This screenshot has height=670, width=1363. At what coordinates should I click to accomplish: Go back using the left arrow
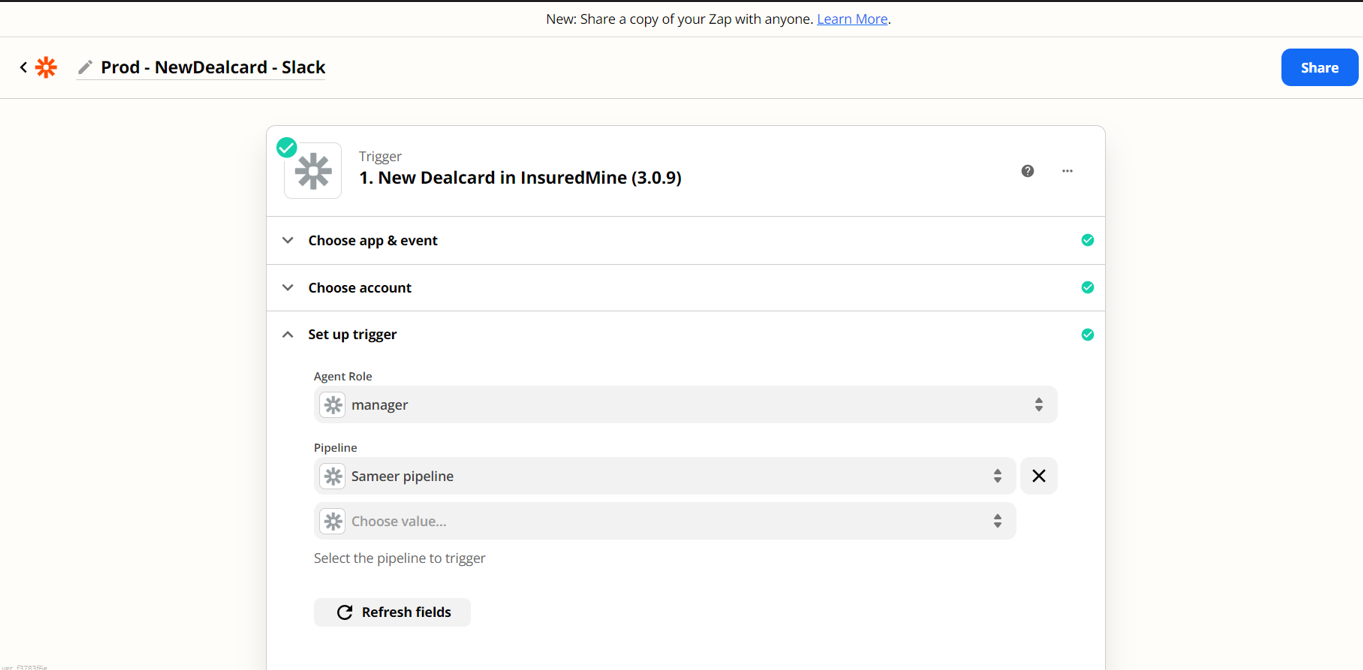click(x=23, y=67)
